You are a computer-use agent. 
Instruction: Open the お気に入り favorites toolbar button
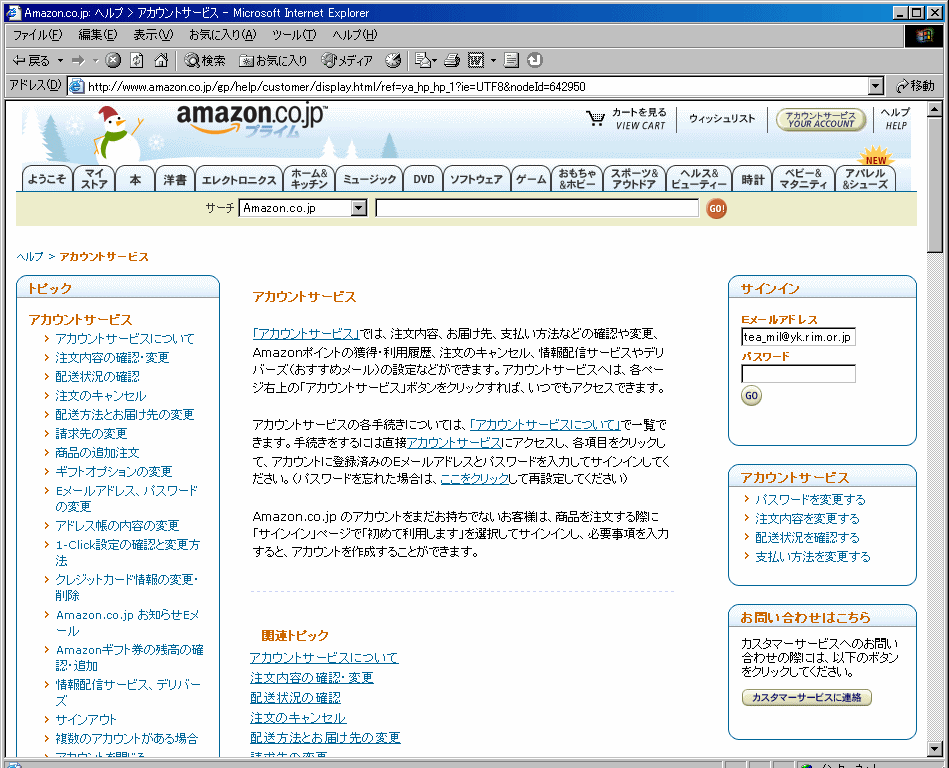pyautogui.click(x=274, y=60)
